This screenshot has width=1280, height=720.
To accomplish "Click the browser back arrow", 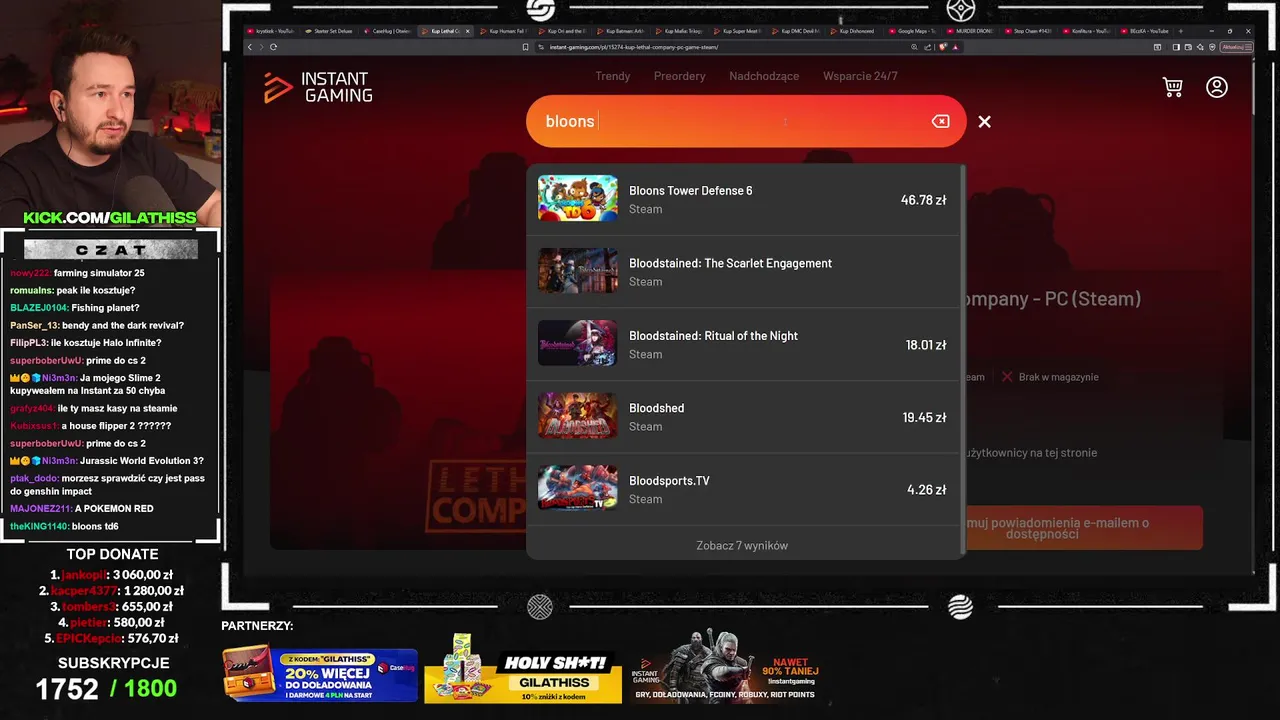I will coord(250,47).
